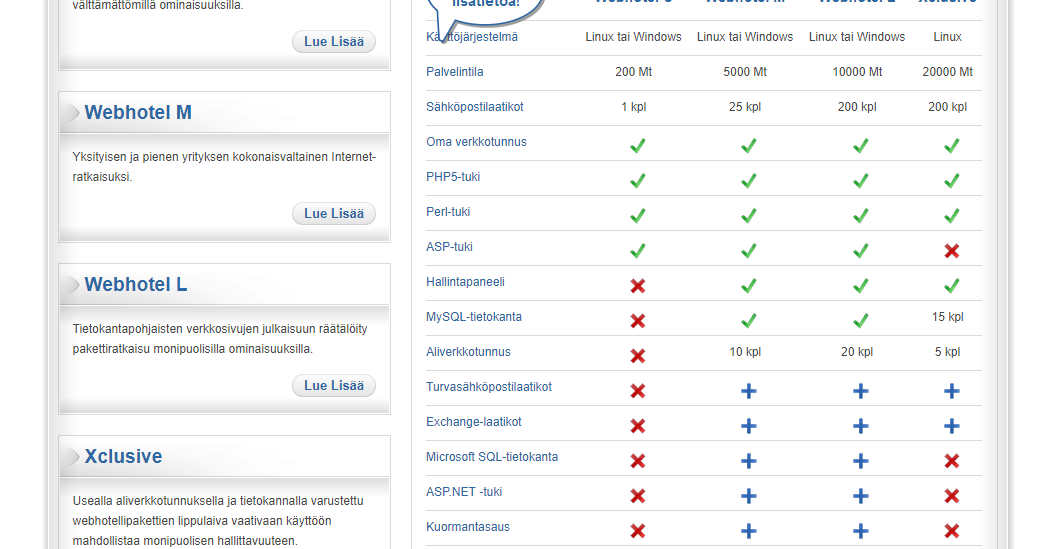Click first red cross in Kuormantasaus row
The height and width of the screenshot is (549, 1057).
point(637,531)
